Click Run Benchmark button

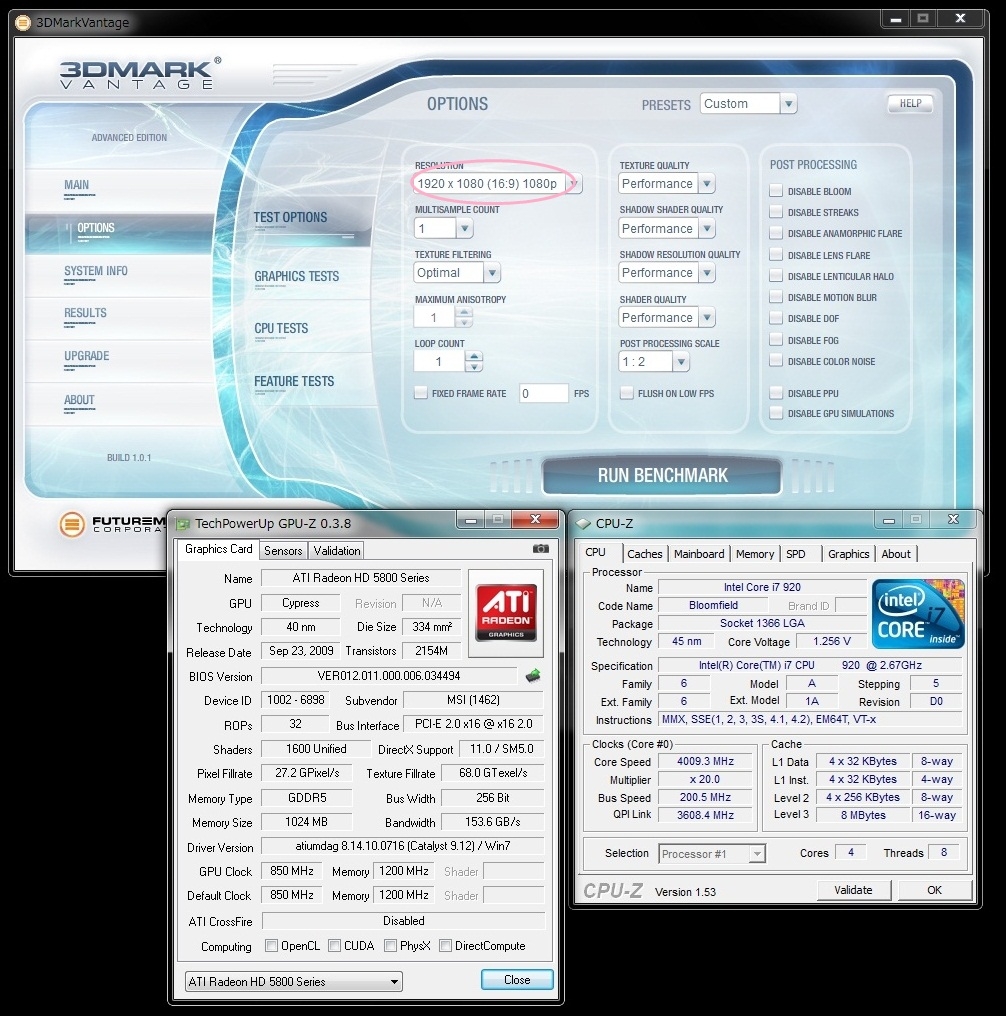click(x=662, y=476)
